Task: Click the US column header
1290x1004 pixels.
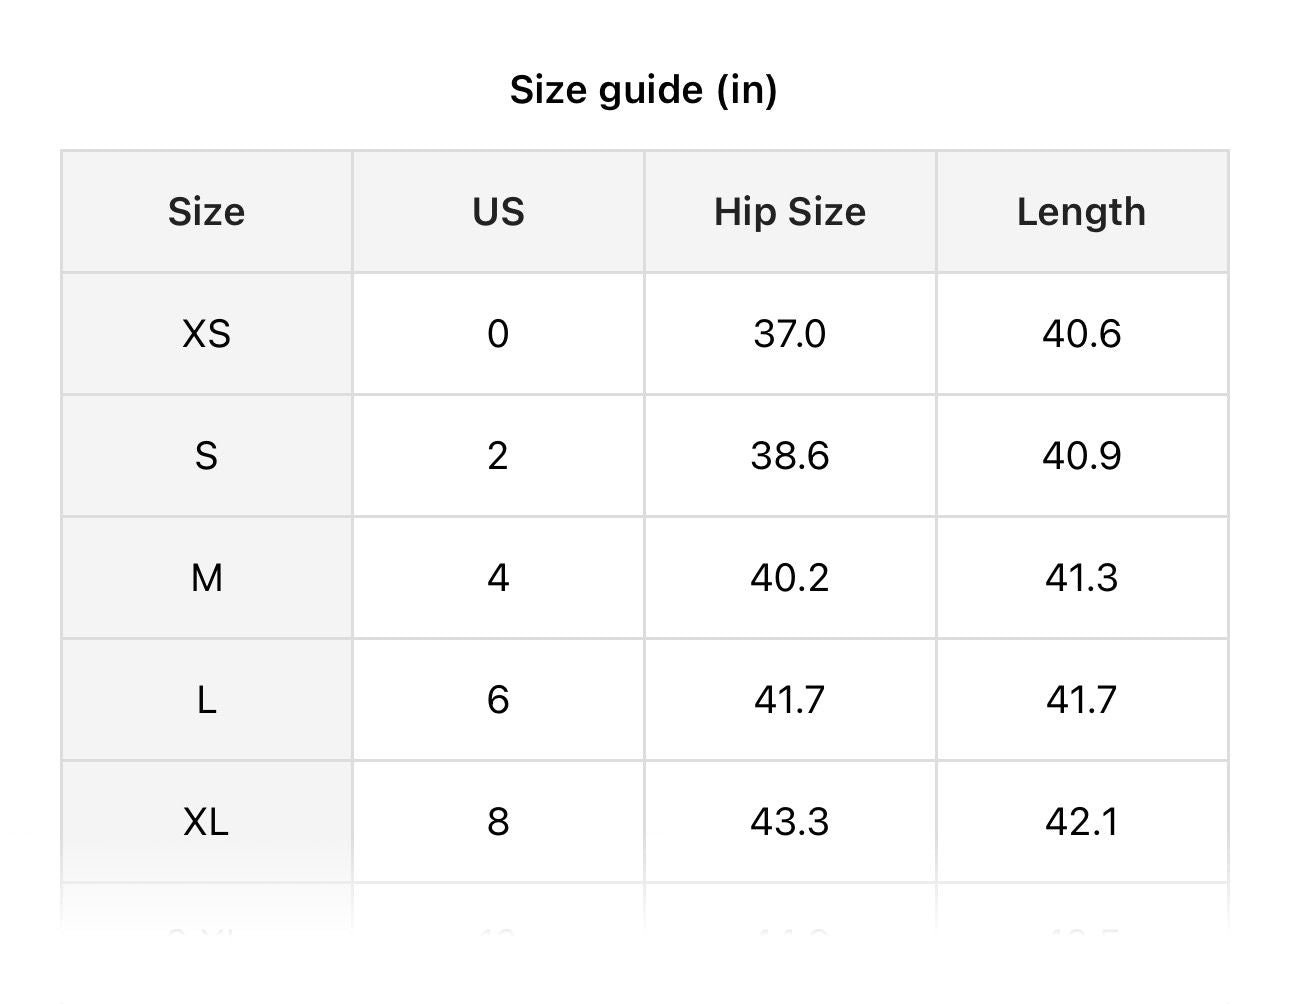Action: tap(498, 212)
